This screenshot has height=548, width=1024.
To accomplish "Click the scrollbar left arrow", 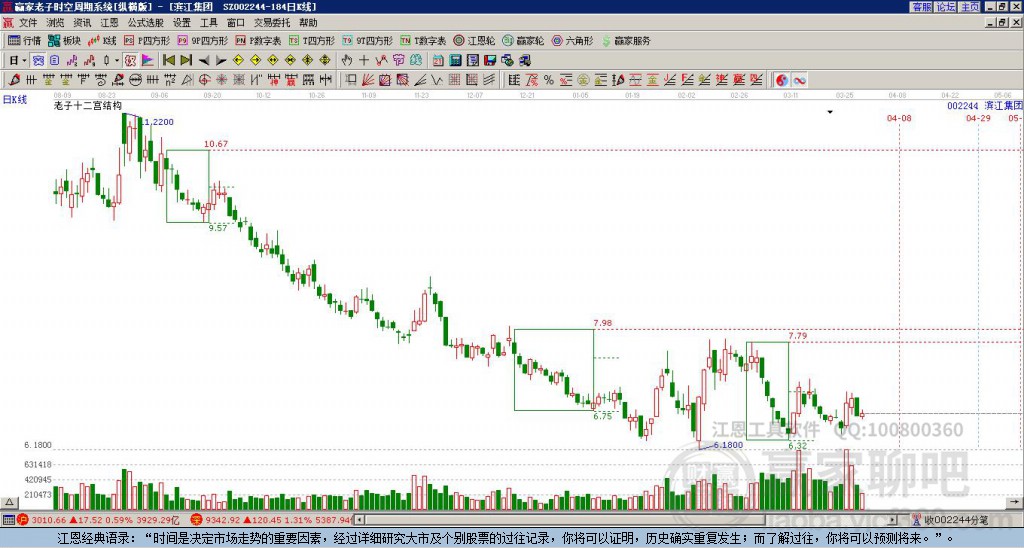I will (x=359, y=520).
